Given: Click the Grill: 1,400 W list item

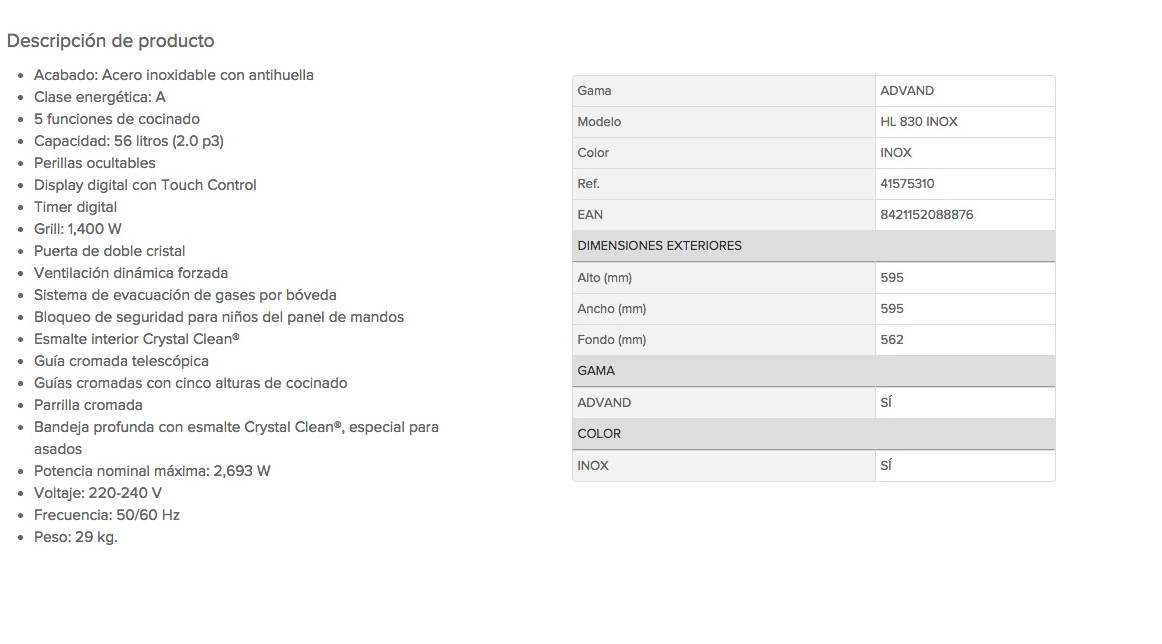Looking at the screenshot, I should [78, 229].
